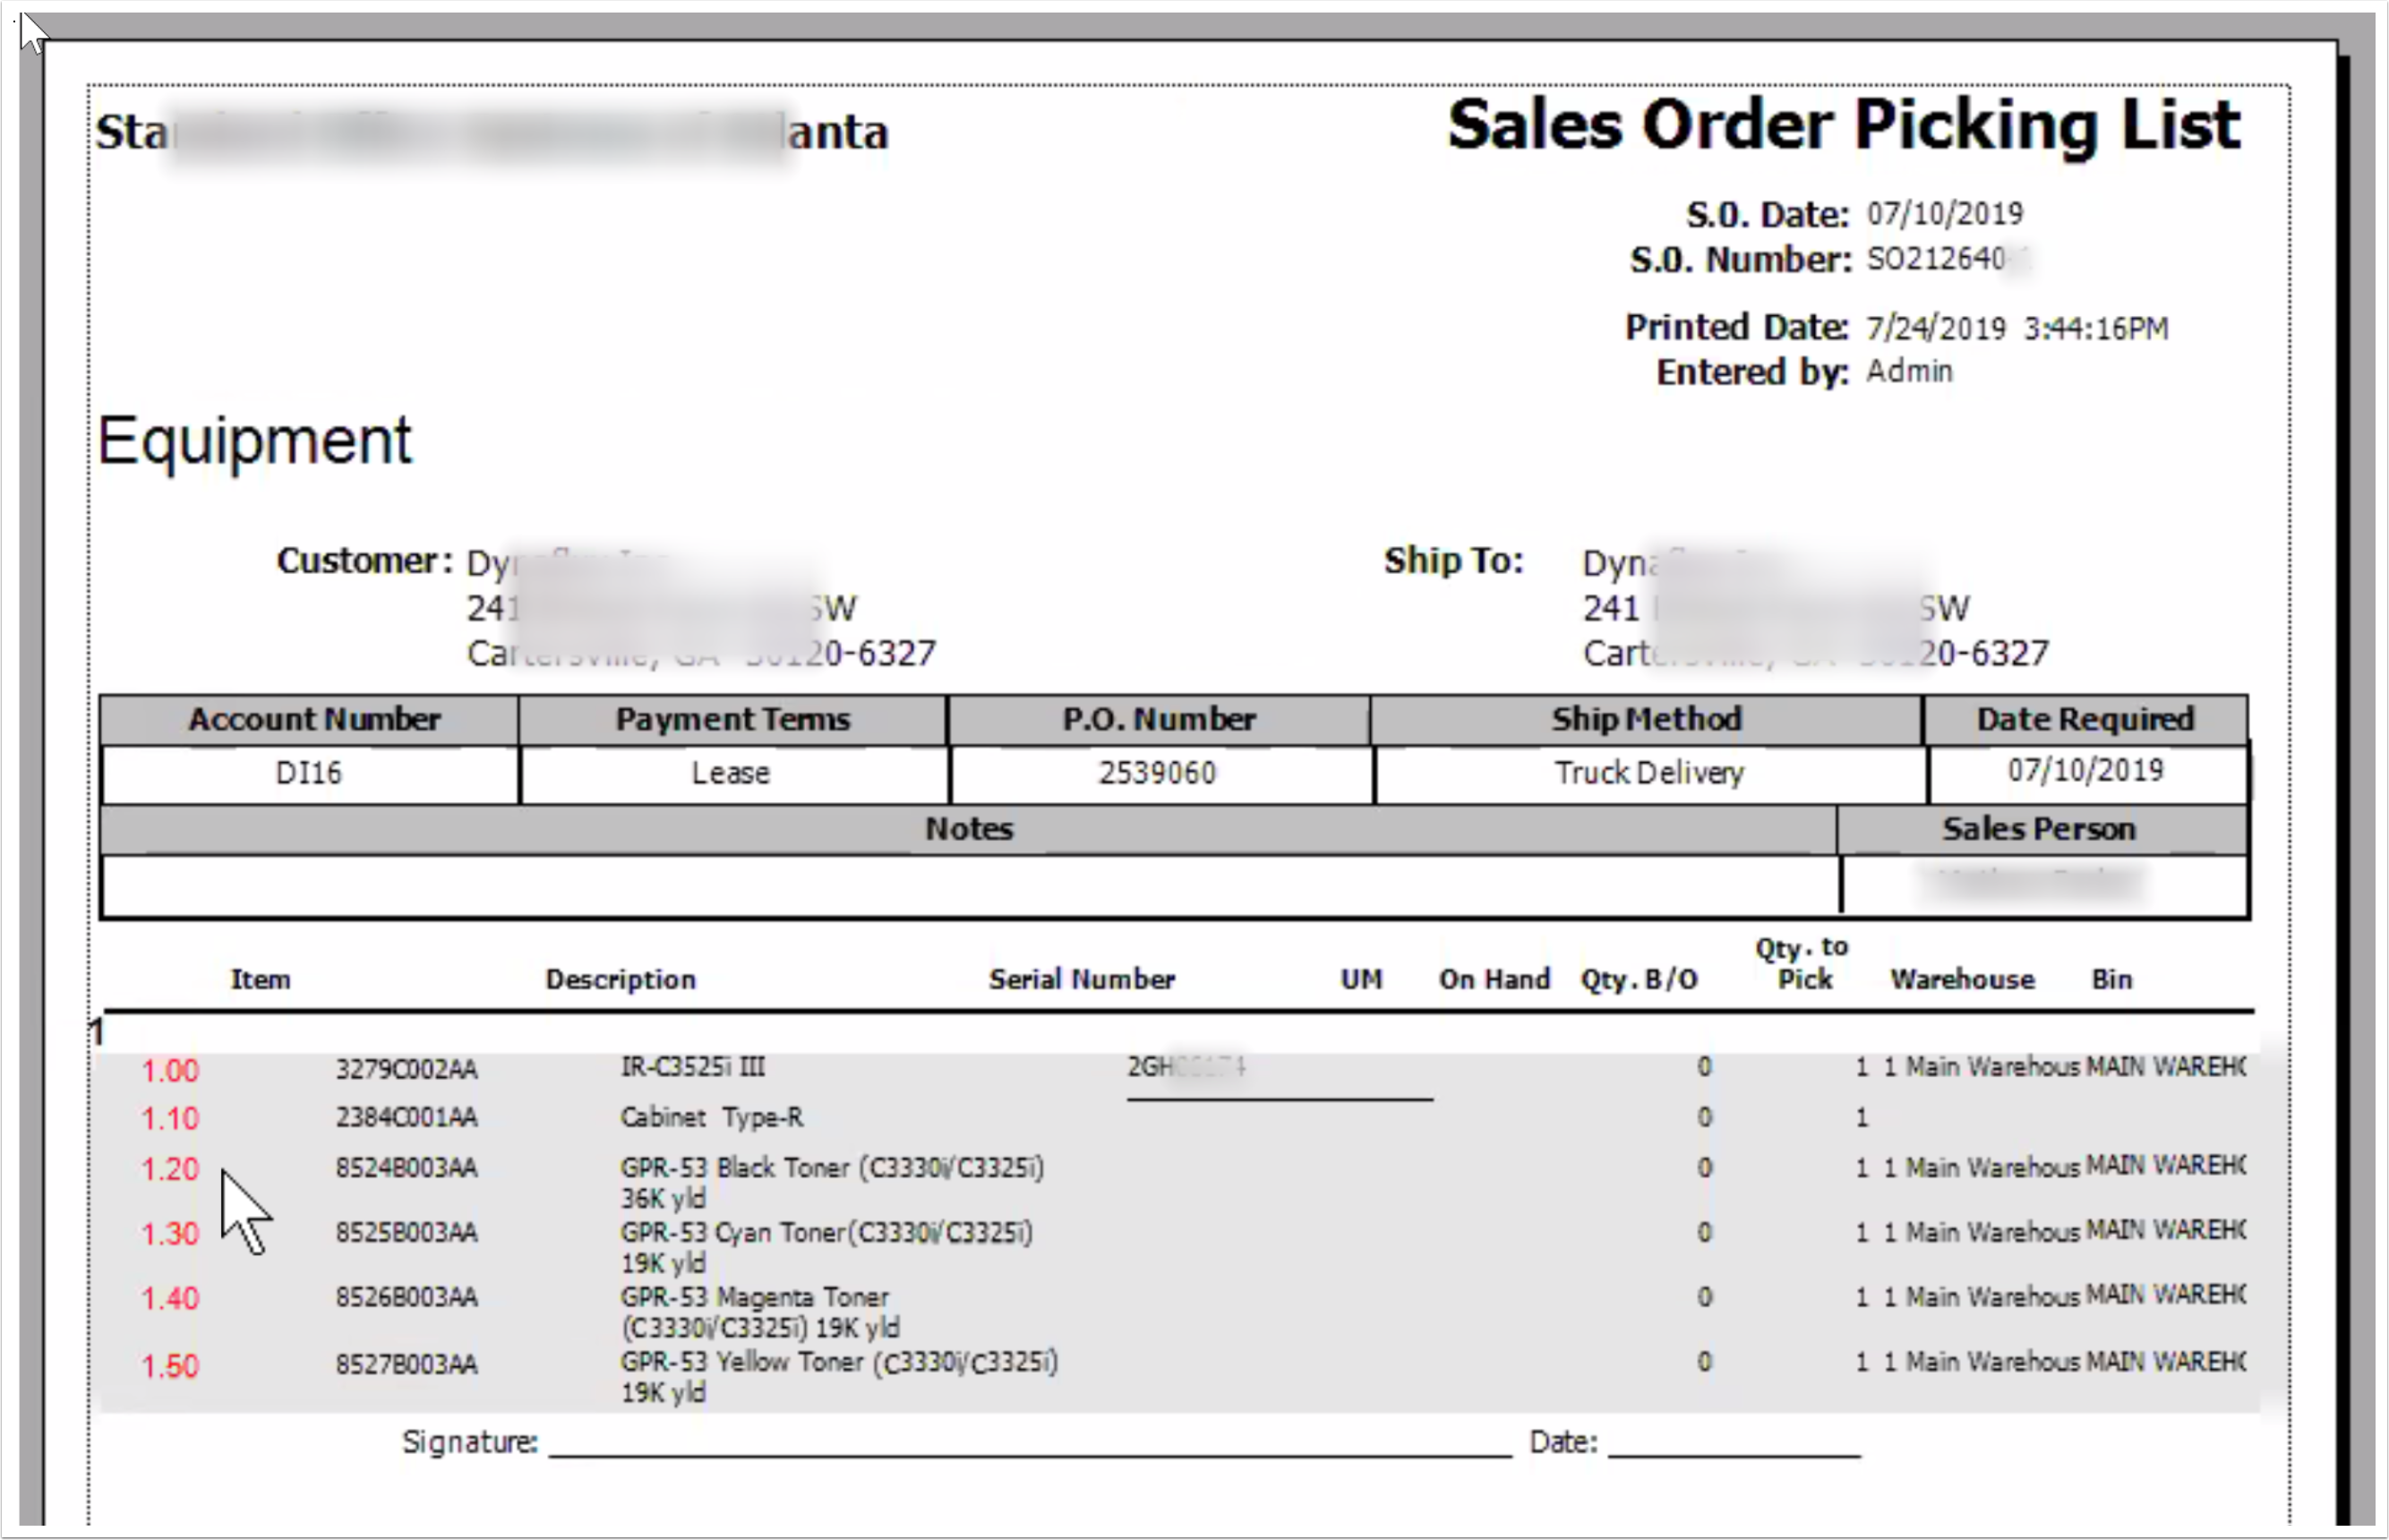The width and height of the screenshot is (2389, 1540).
Task: Click the Equipment section heading
Action: coord(254,441)
